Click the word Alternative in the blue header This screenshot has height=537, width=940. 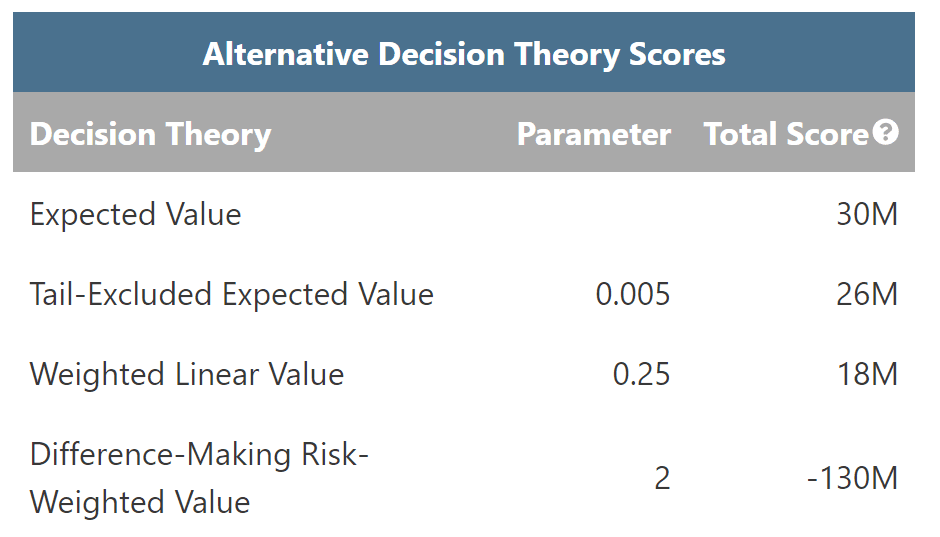pos(285,55)
